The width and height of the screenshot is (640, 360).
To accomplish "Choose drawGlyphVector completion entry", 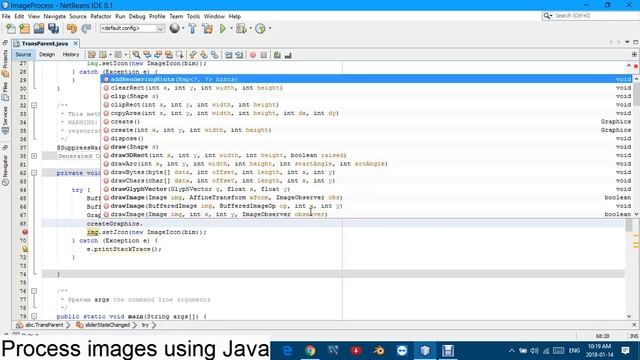I will click(x=367, y=189).
